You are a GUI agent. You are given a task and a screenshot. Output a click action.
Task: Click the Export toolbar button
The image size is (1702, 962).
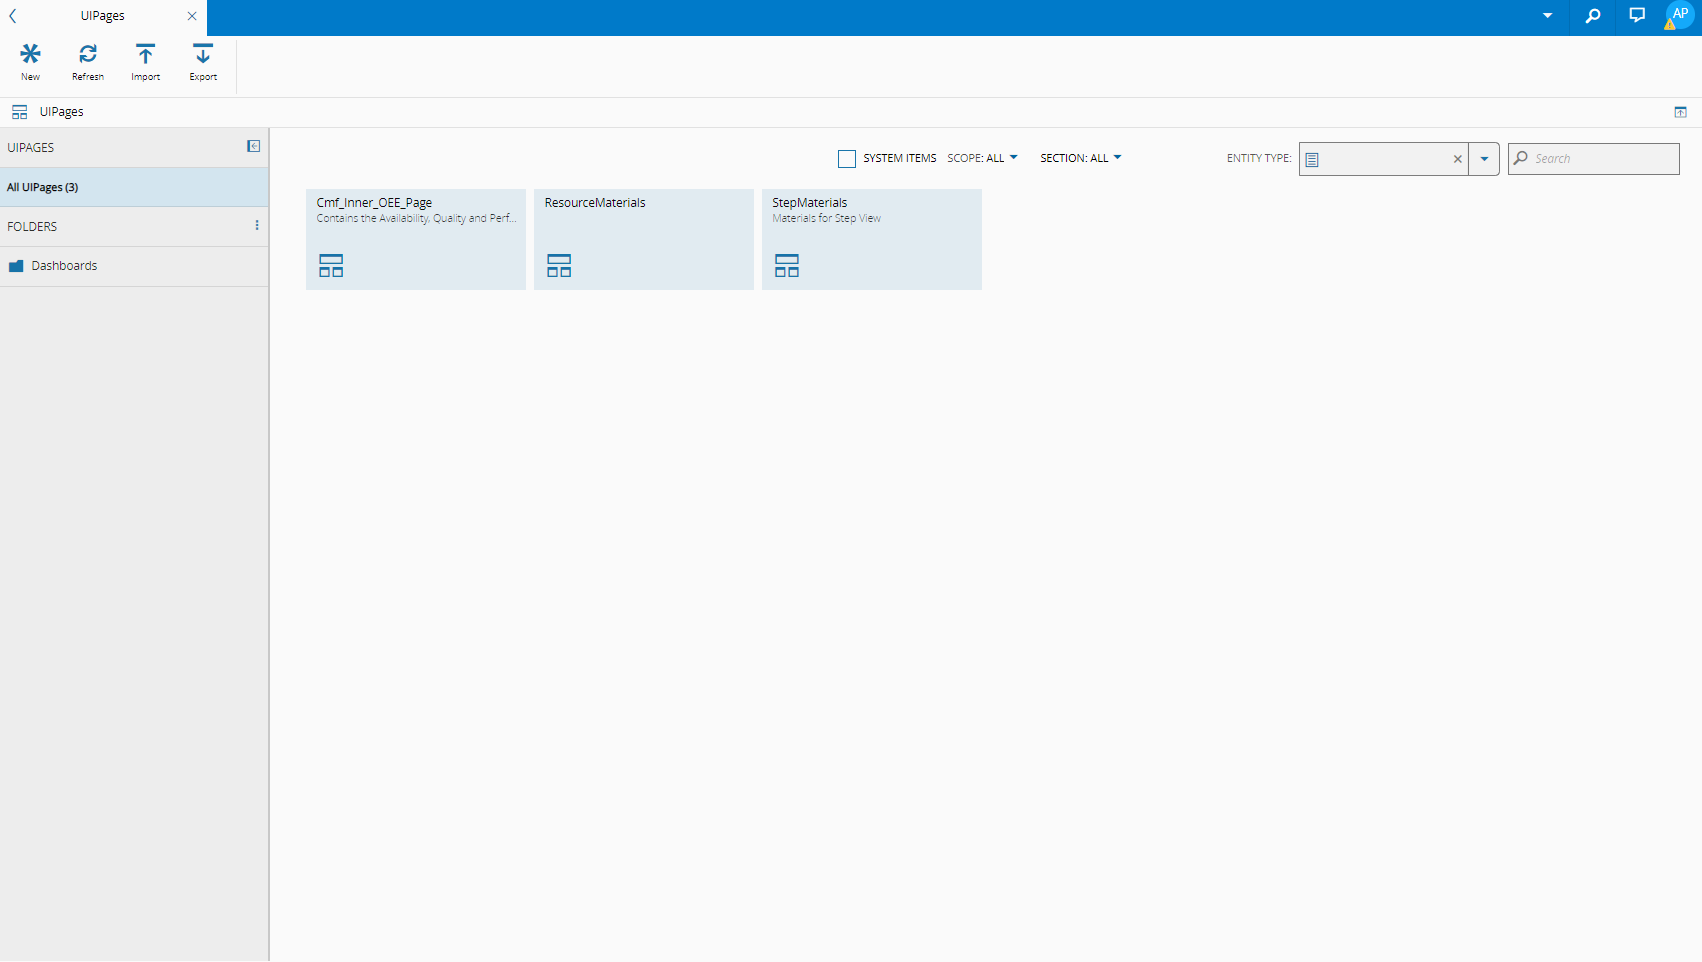point(203,62)
